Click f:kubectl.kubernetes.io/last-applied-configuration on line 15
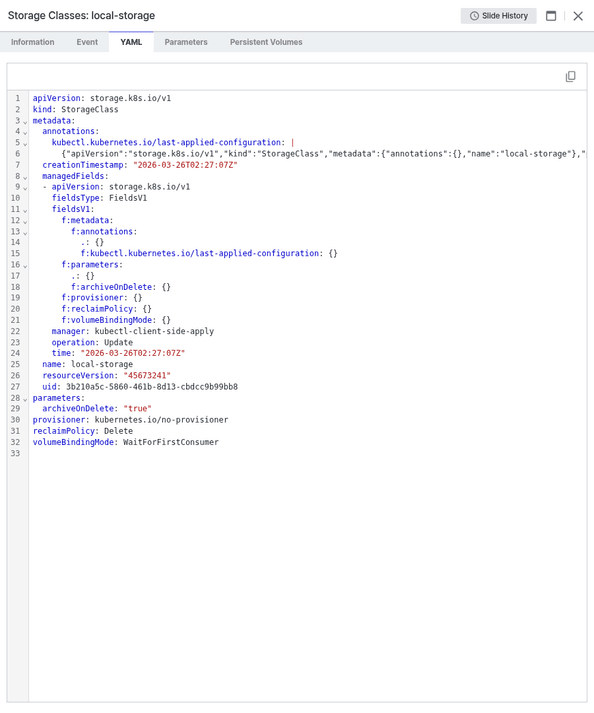 pyautogui.click(x=202, y=253)
